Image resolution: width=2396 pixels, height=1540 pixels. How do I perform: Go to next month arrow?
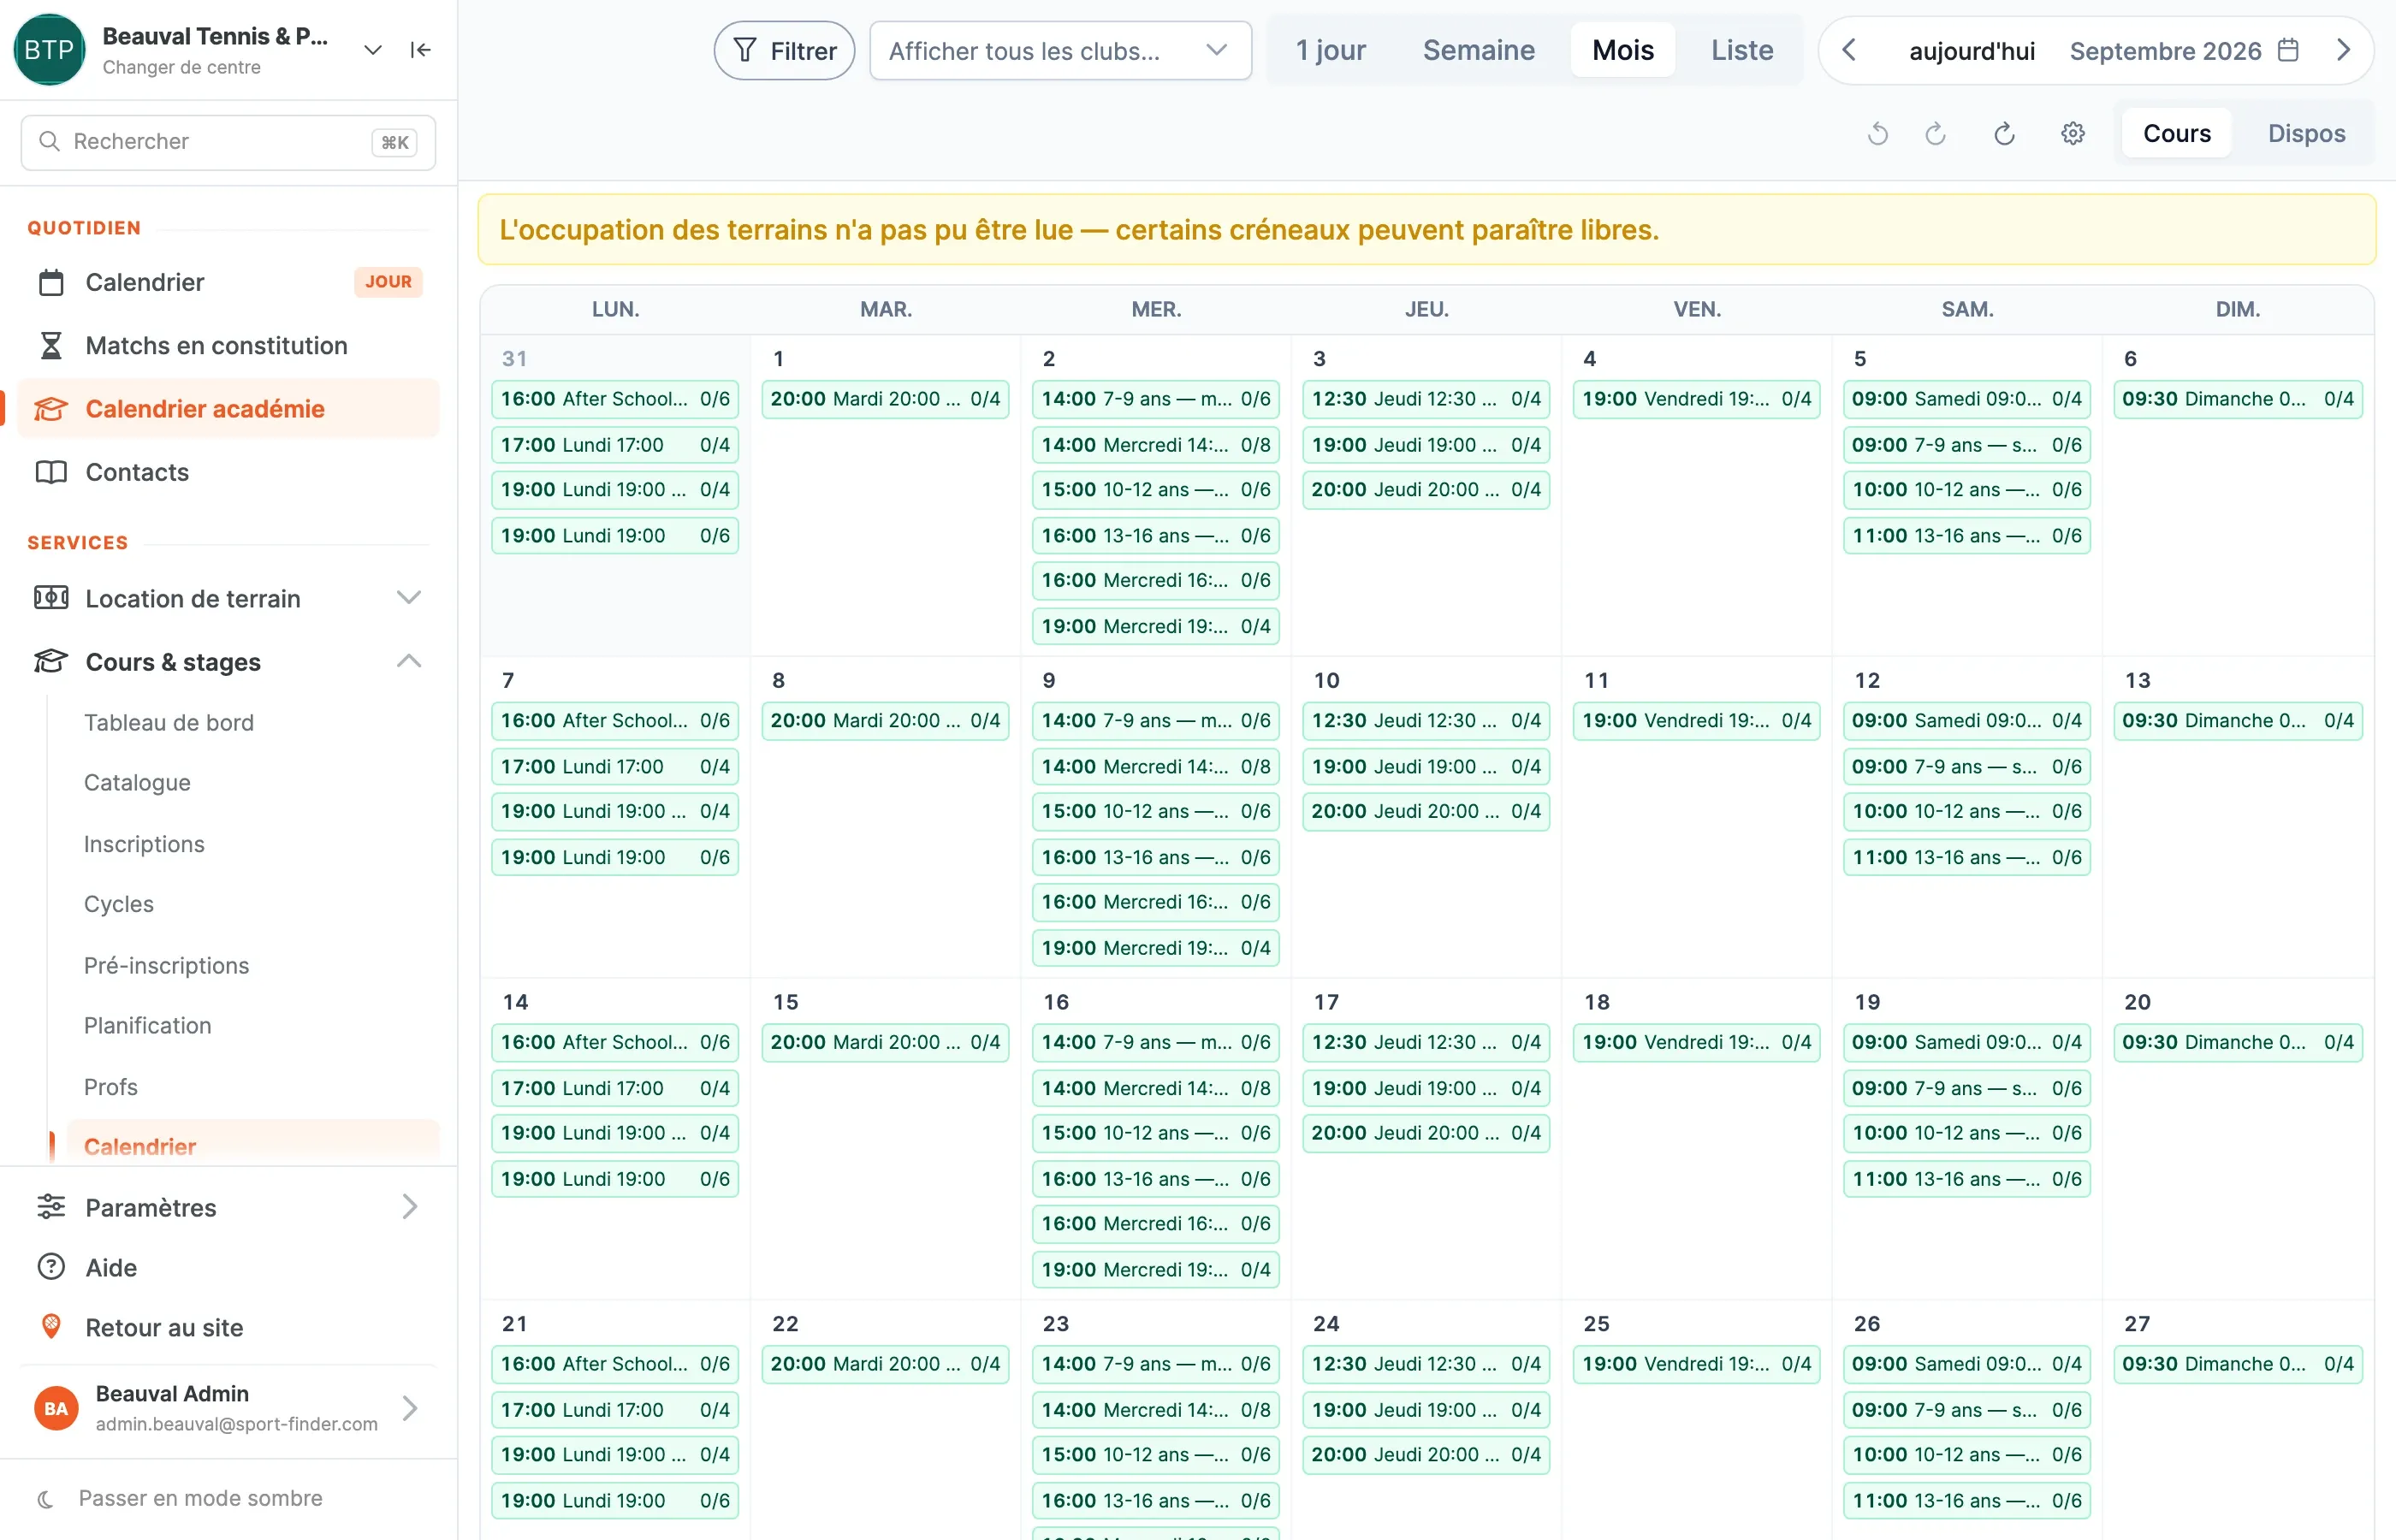click(x=2342, y=50)
